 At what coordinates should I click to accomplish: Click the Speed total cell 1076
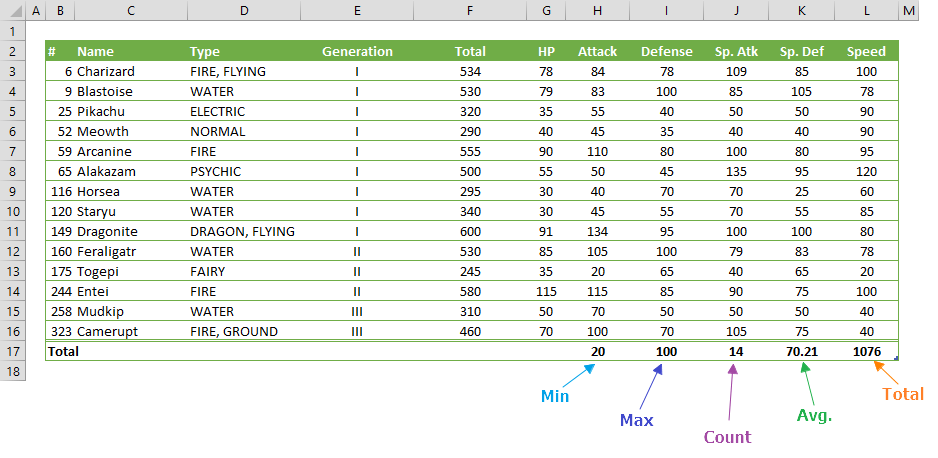tap(866, 352)
